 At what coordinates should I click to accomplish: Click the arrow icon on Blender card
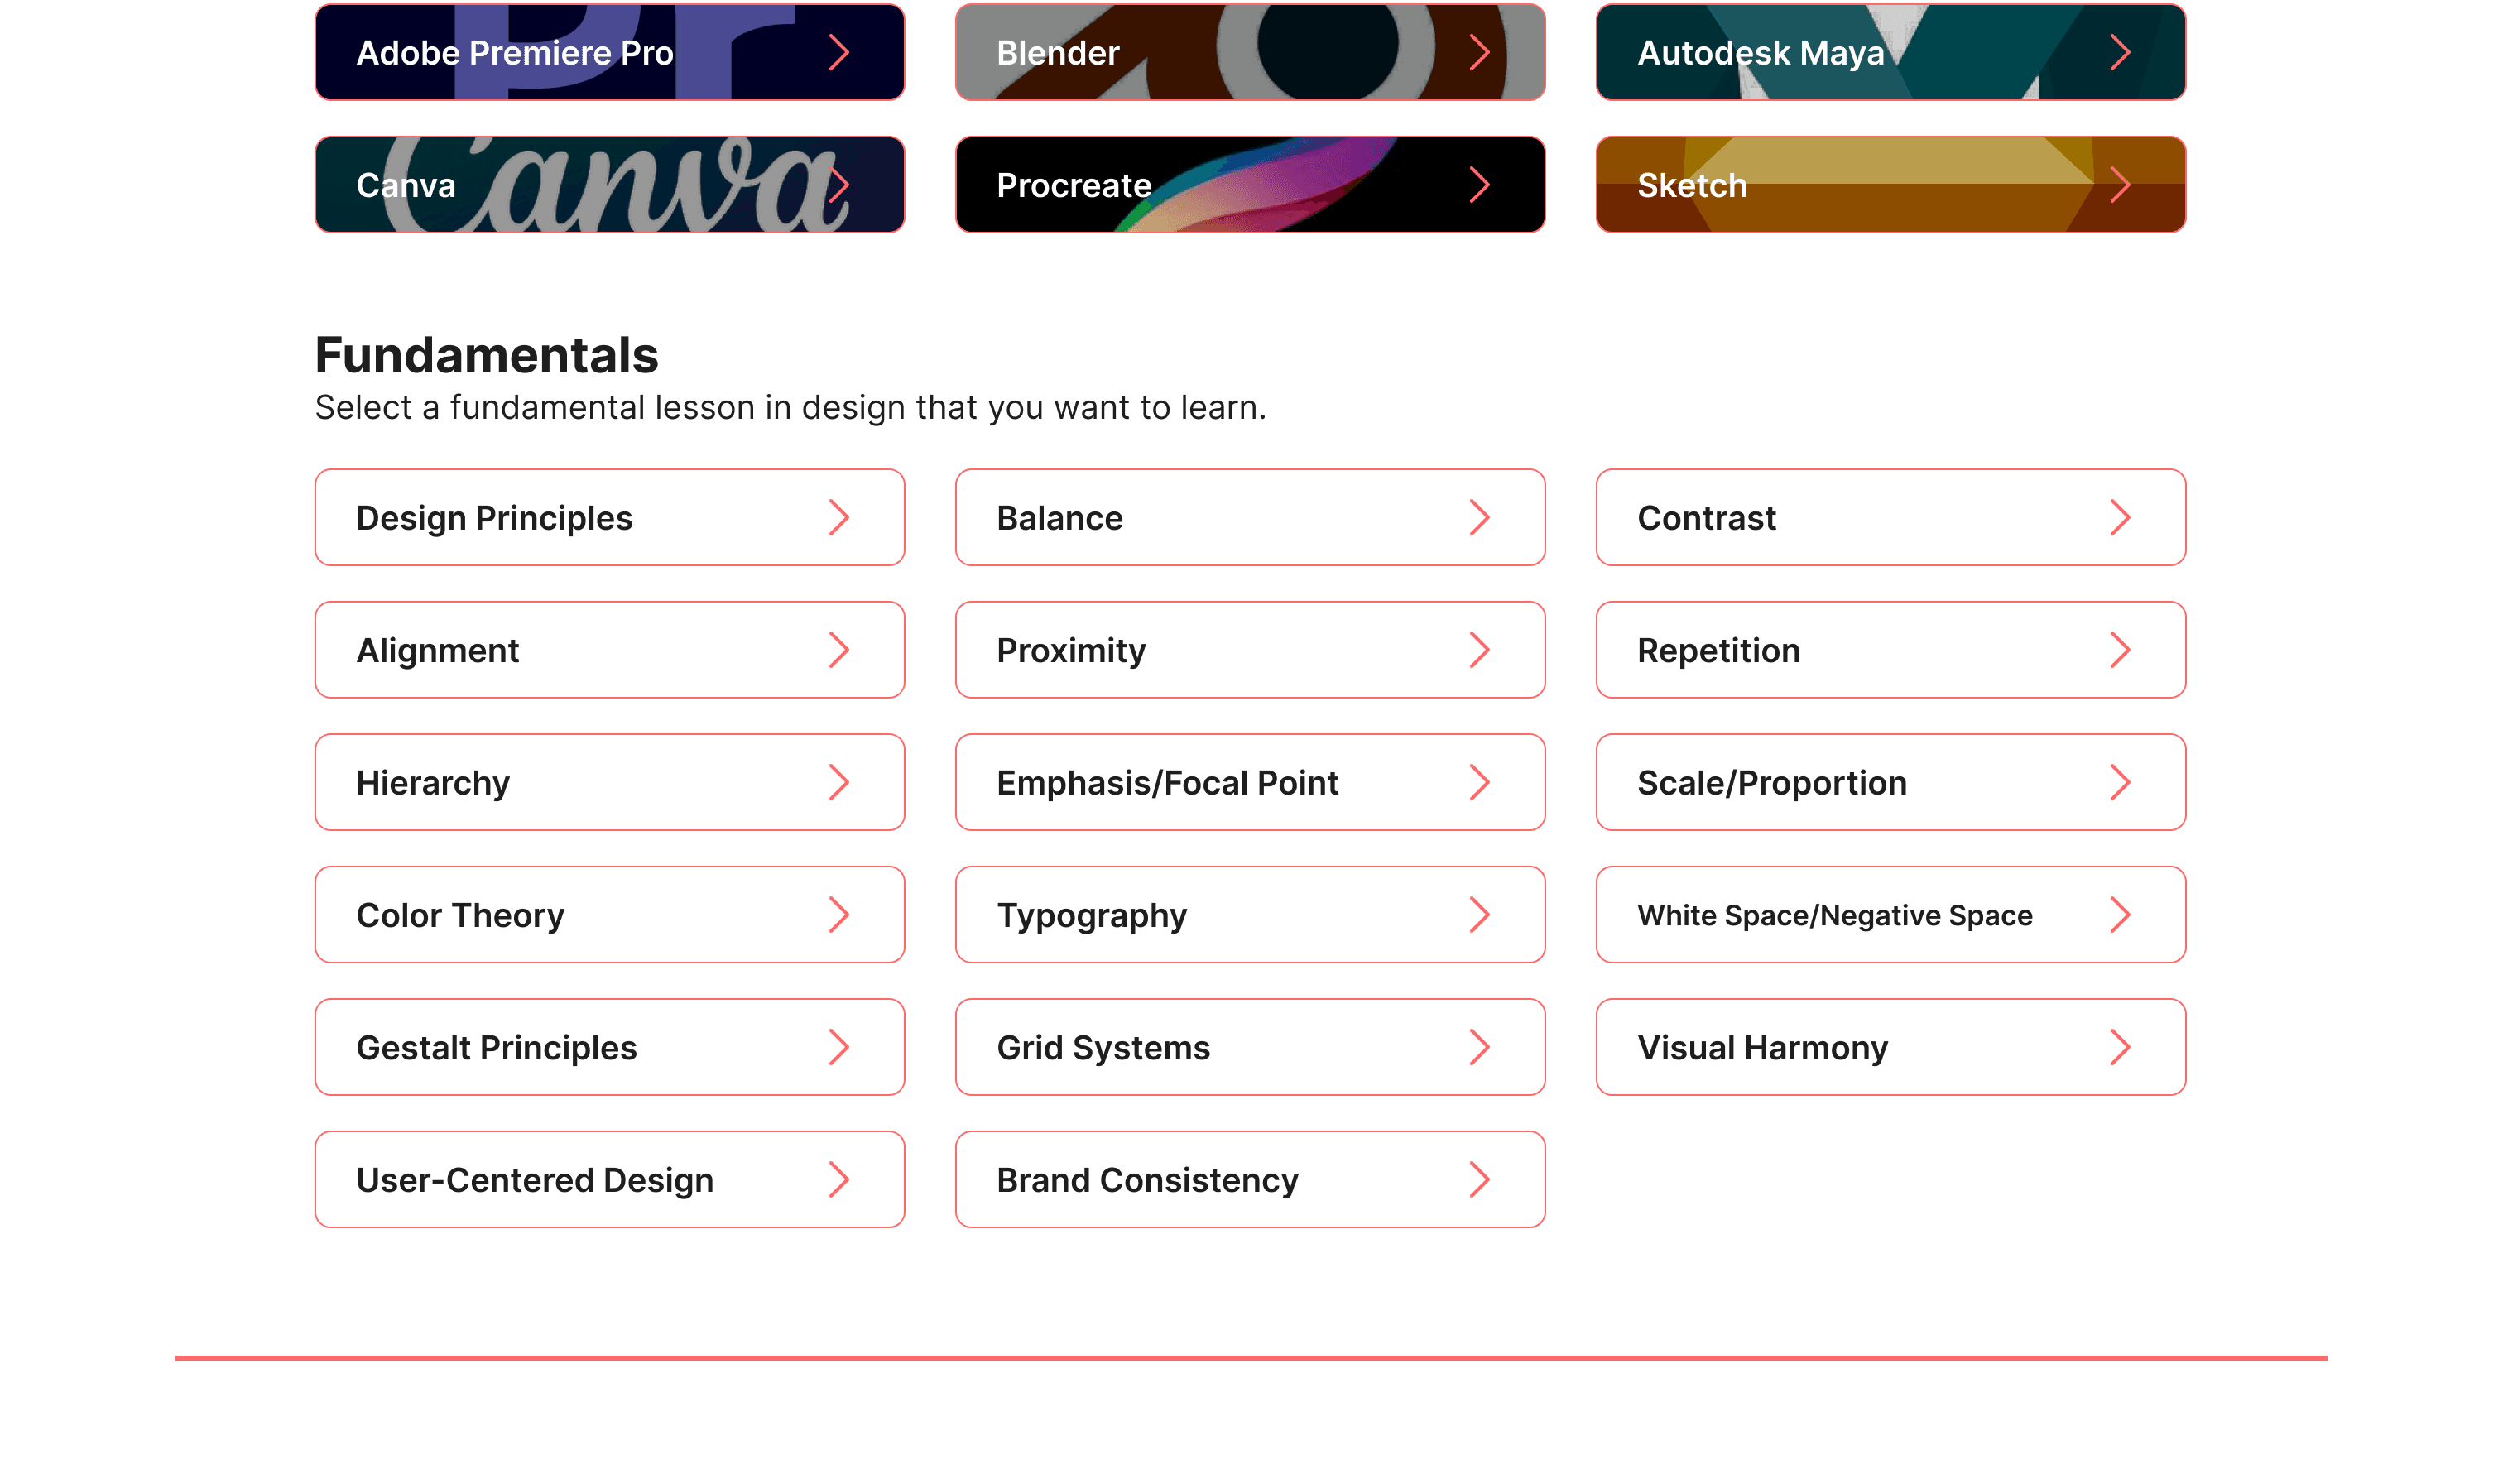coord(1479,52)
